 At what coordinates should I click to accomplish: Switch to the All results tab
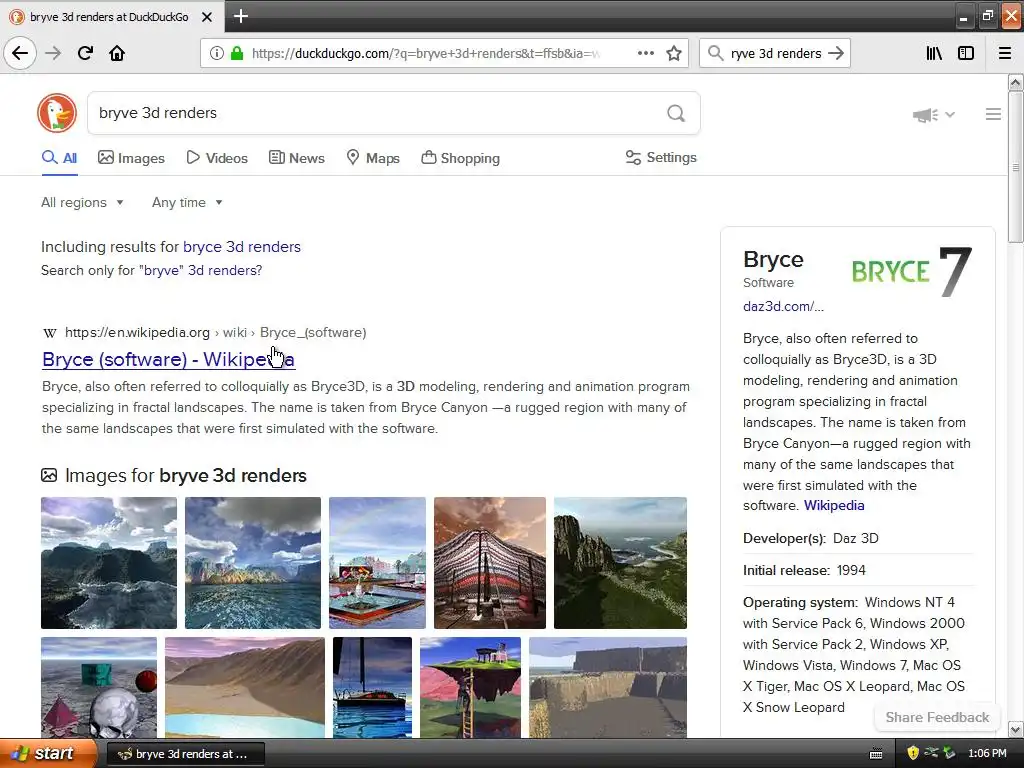tap(59, 158)
